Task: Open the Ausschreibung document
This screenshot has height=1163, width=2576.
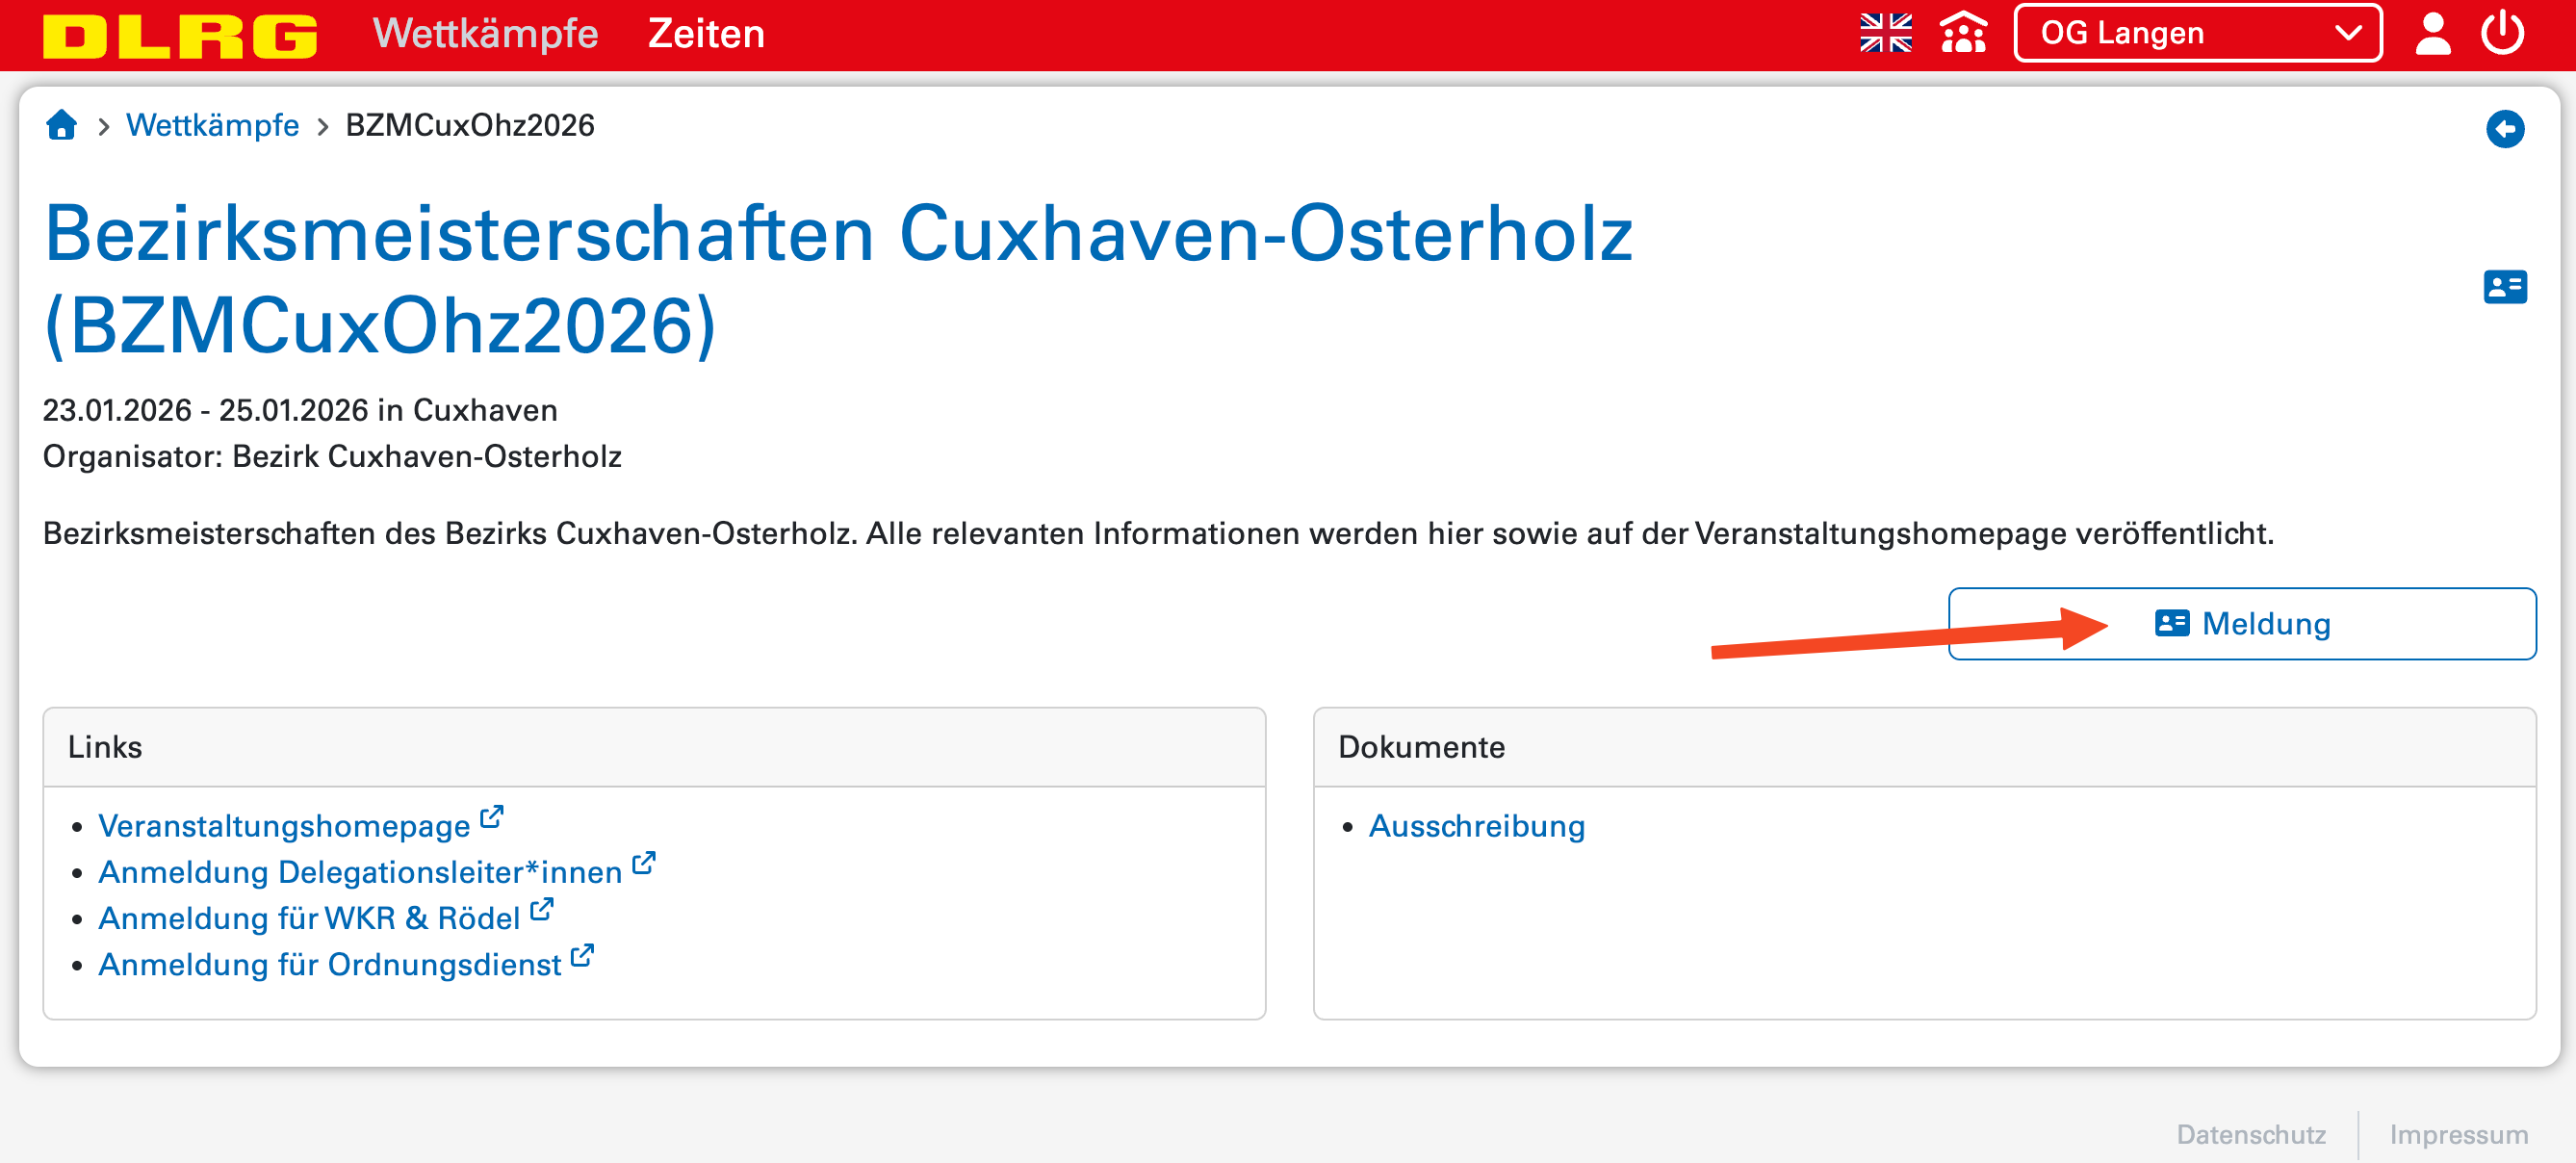Action: [x=1476, y=826]
